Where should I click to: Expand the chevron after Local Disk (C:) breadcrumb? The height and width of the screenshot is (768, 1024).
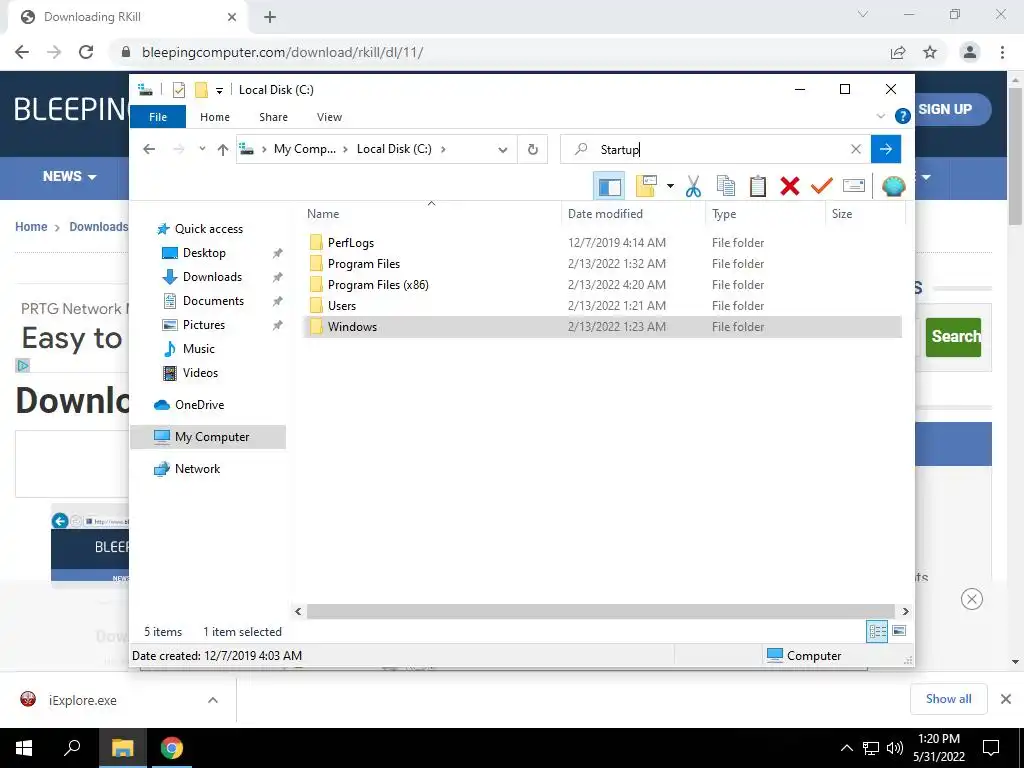443,149
